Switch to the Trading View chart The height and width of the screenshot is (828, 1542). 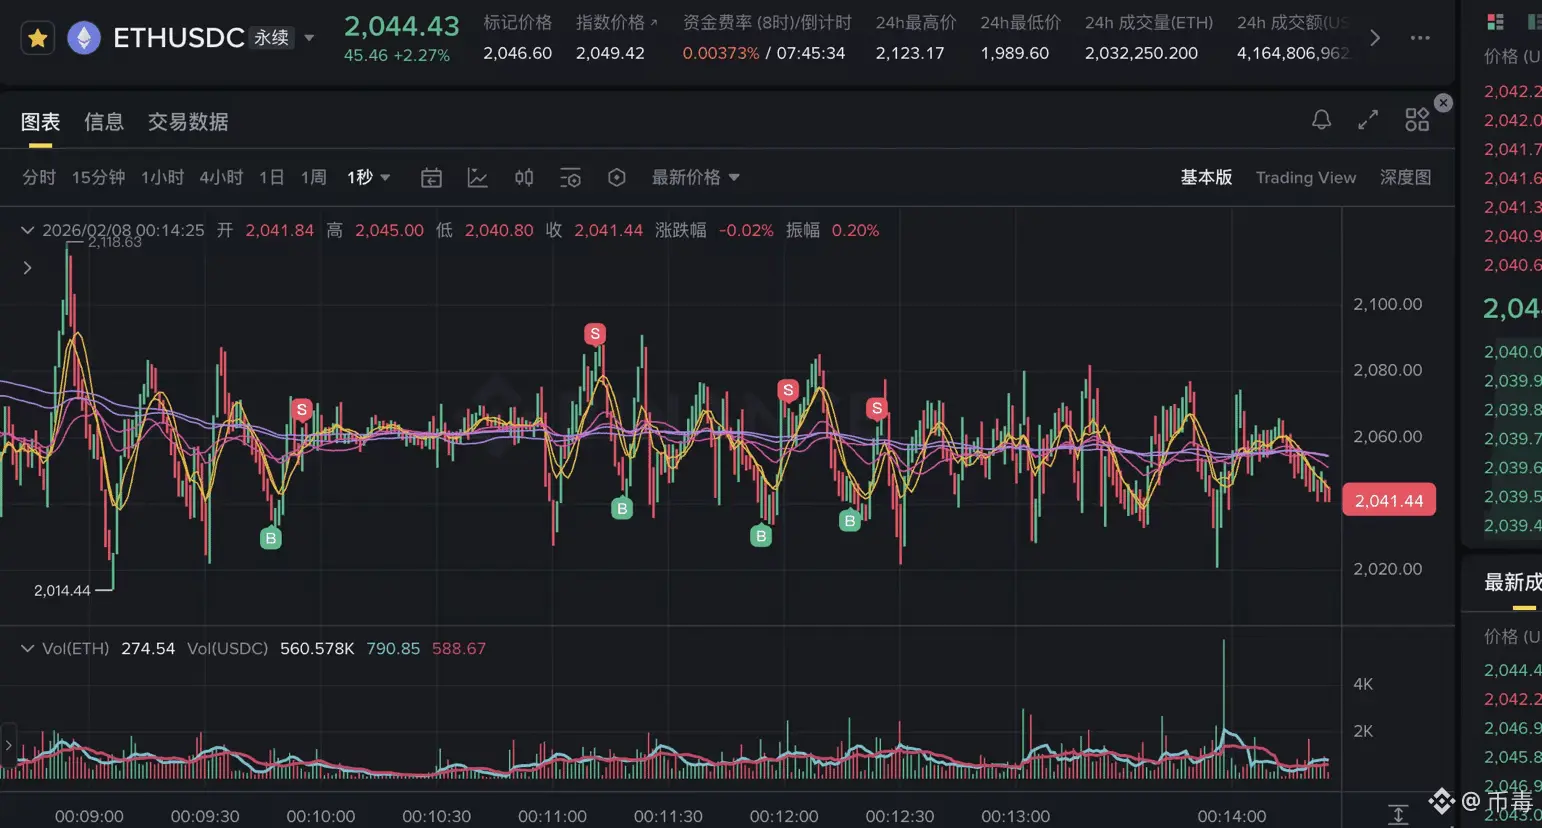tap(1306, 177)
